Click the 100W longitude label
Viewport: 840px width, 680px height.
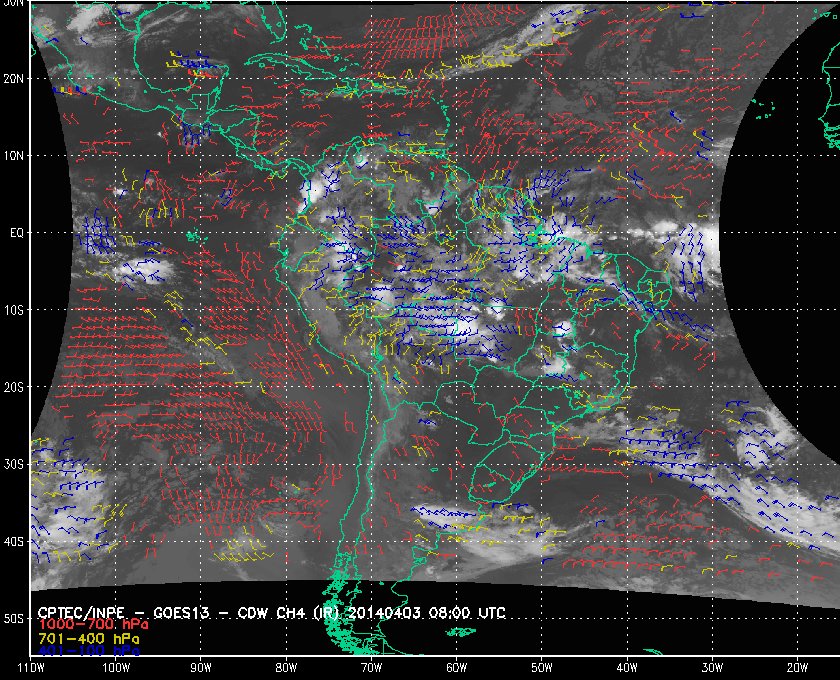click(116, 668)
